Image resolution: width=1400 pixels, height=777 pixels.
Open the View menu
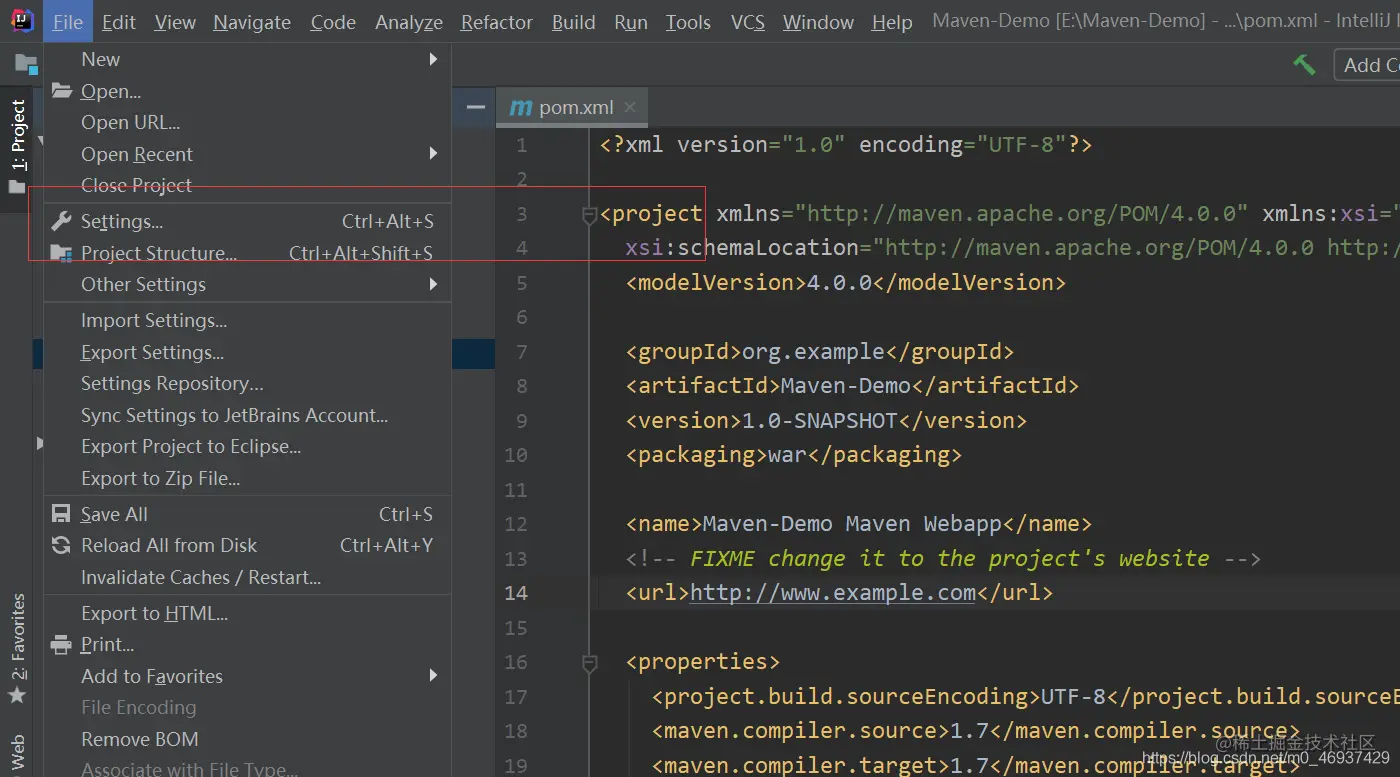[175, 22]
